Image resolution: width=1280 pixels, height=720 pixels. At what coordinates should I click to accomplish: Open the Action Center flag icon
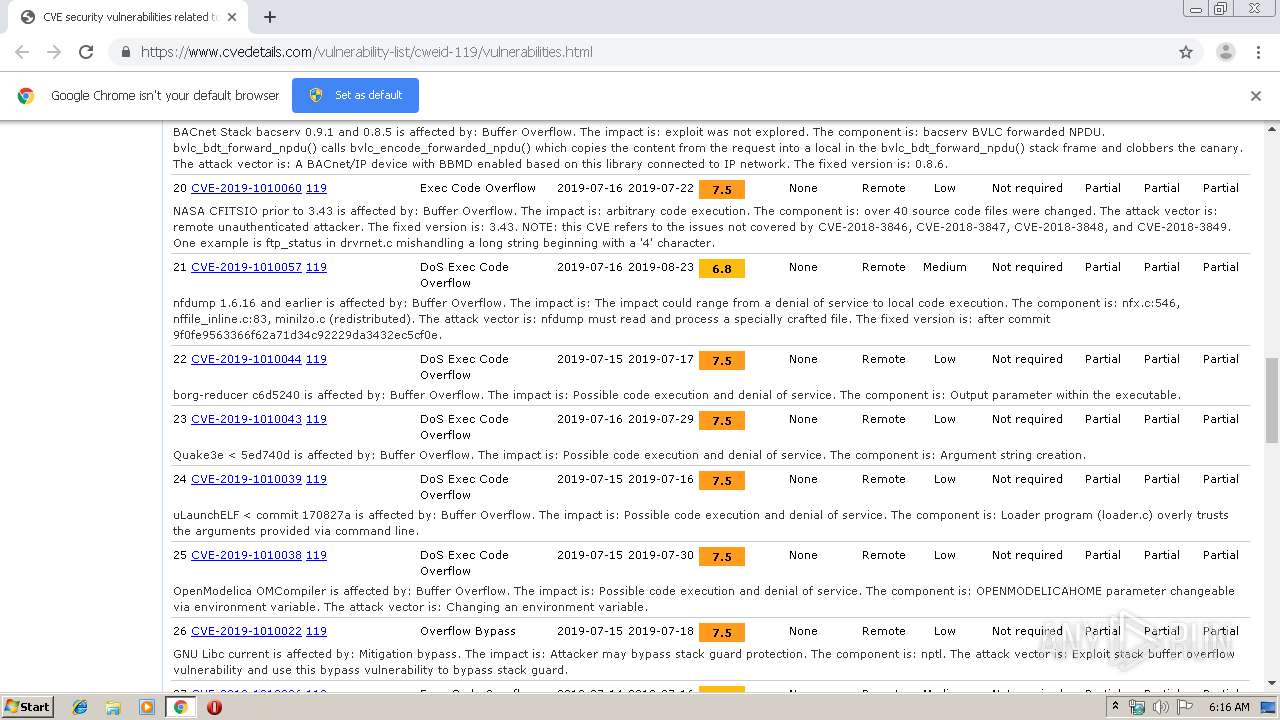point(1184,707)
